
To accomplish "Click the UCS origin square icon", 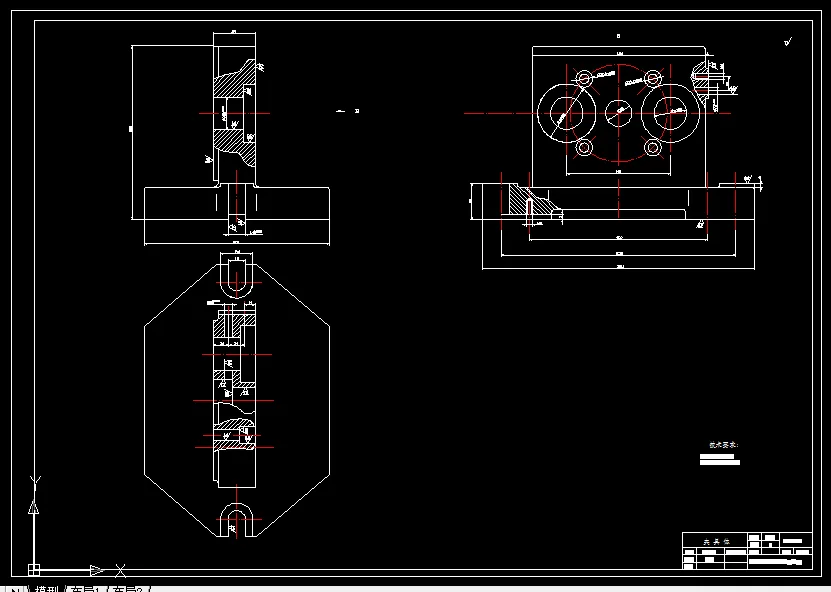I will pyautogui.click(x=34, y=570).
